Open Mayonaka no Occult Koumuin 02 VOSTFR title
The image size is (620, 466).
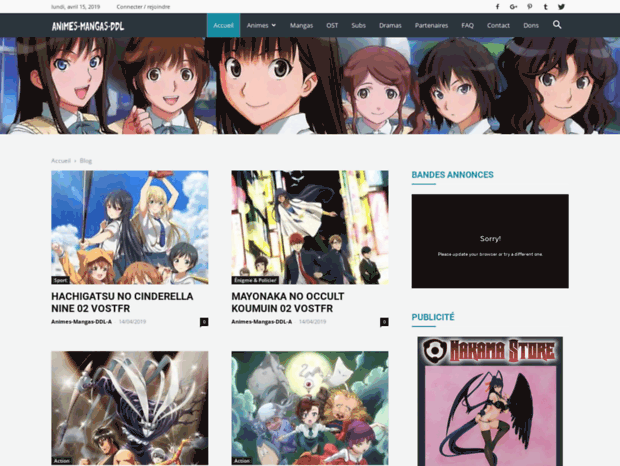(288, 302)
